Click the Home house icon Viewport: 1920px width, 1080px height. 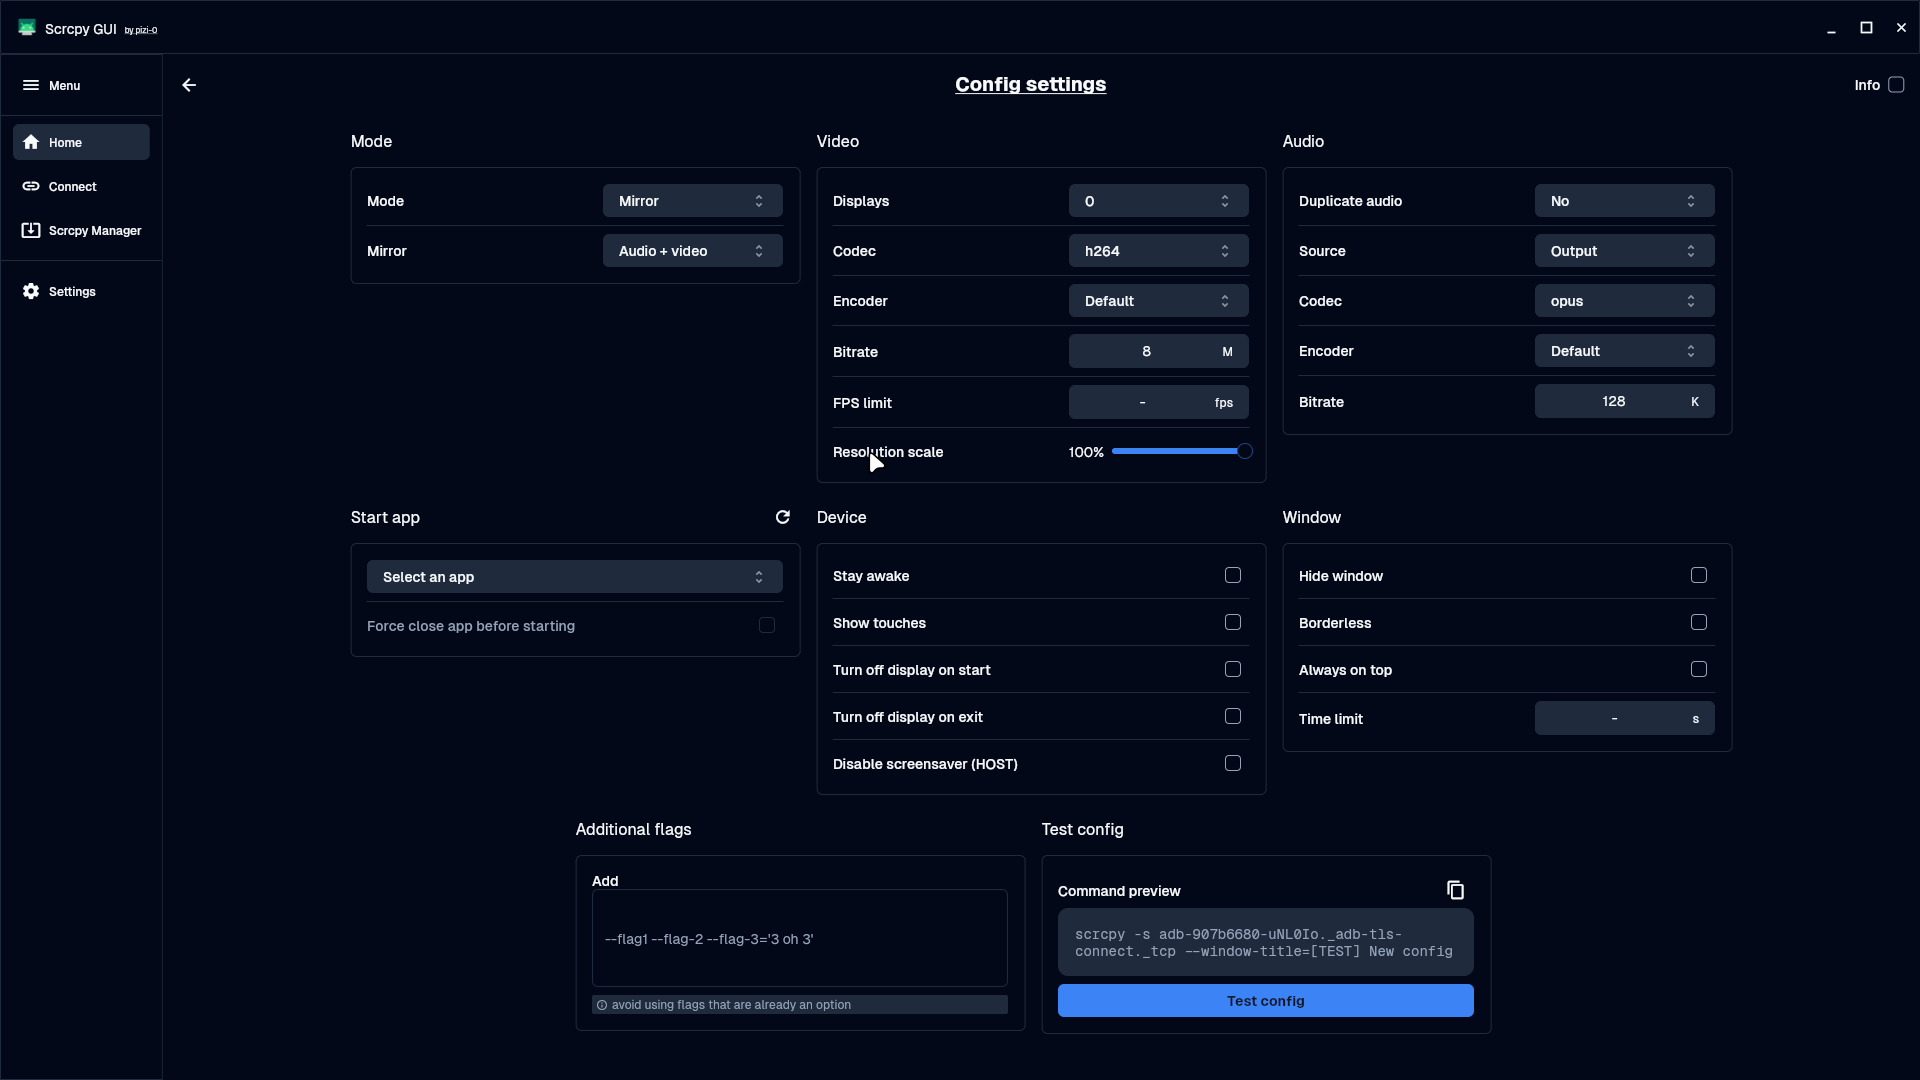31,142
